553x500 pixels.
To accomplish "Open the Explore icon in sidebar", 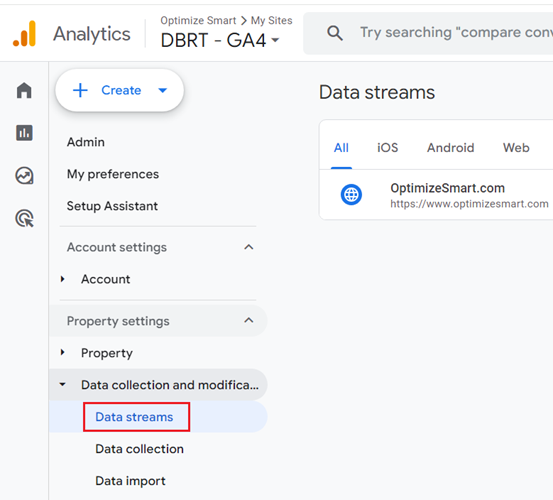I will [24, 175].
